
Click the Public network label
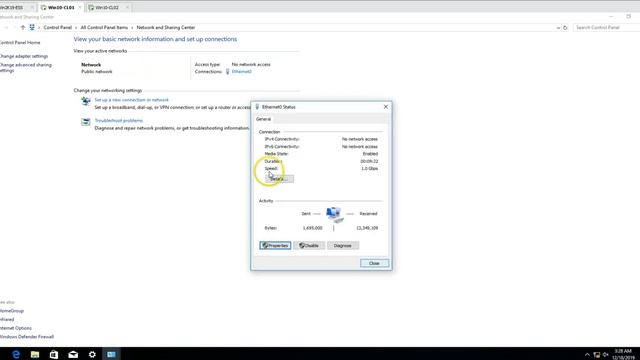point(97,71)
